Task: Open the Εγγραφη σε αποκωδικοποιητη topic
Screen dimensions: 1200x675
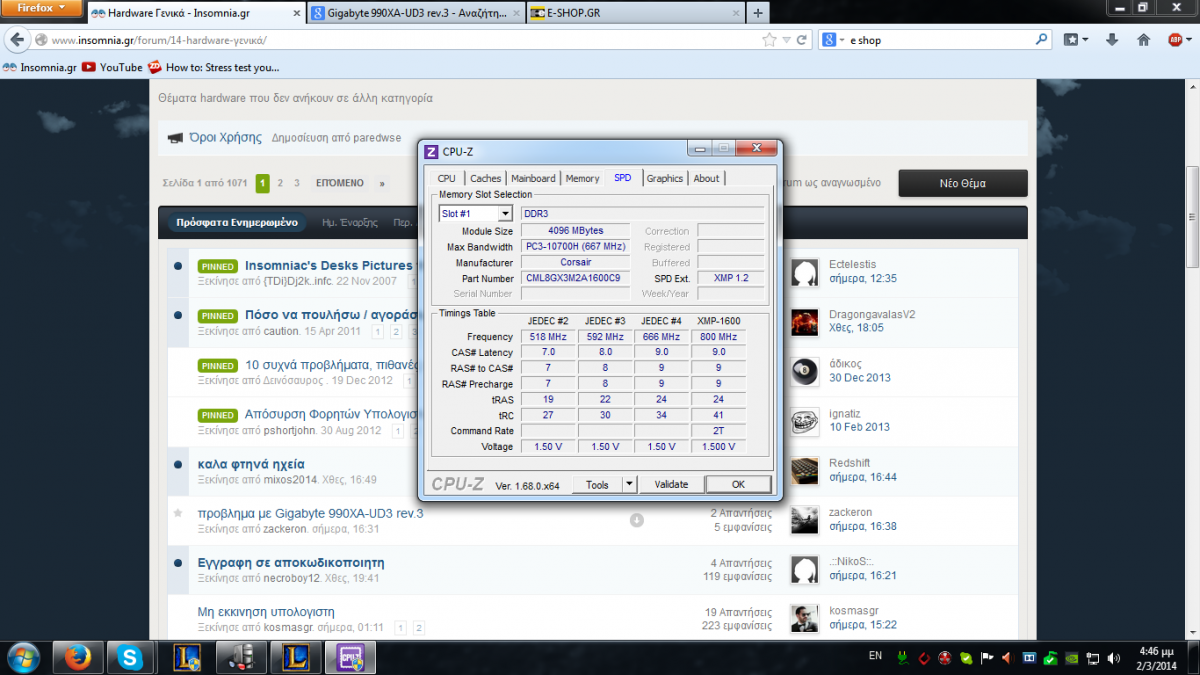Action: click(x=291, y=563)
